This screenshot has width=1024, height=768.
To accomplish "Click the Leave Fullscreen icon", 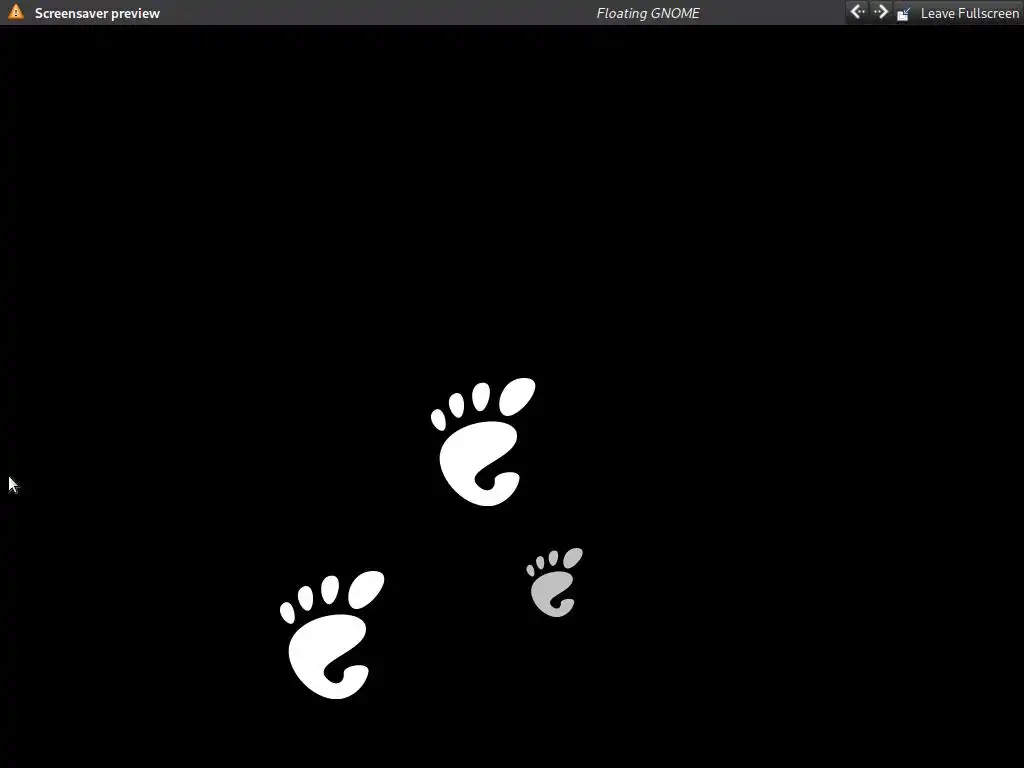I will coord(904,13).
